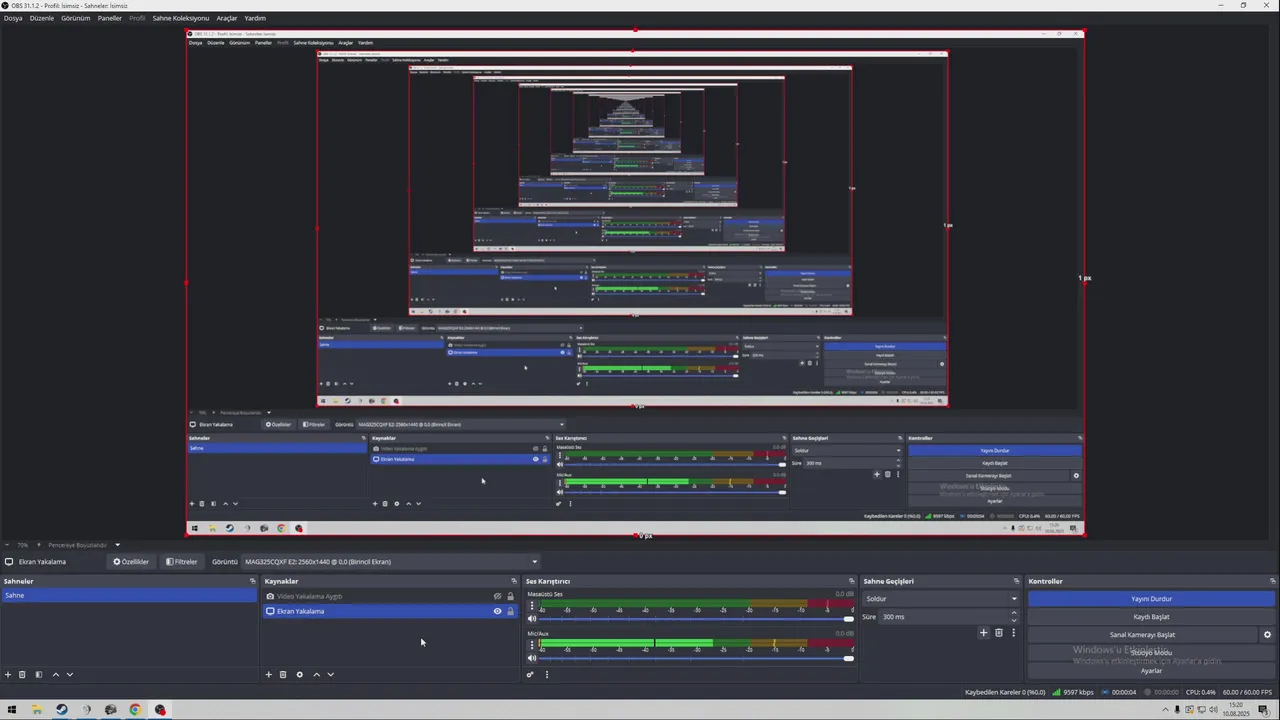Viewport: 1280px width, 720px height.
Task: Open Google Chrome from the taskbar
Action: (135, 710)
